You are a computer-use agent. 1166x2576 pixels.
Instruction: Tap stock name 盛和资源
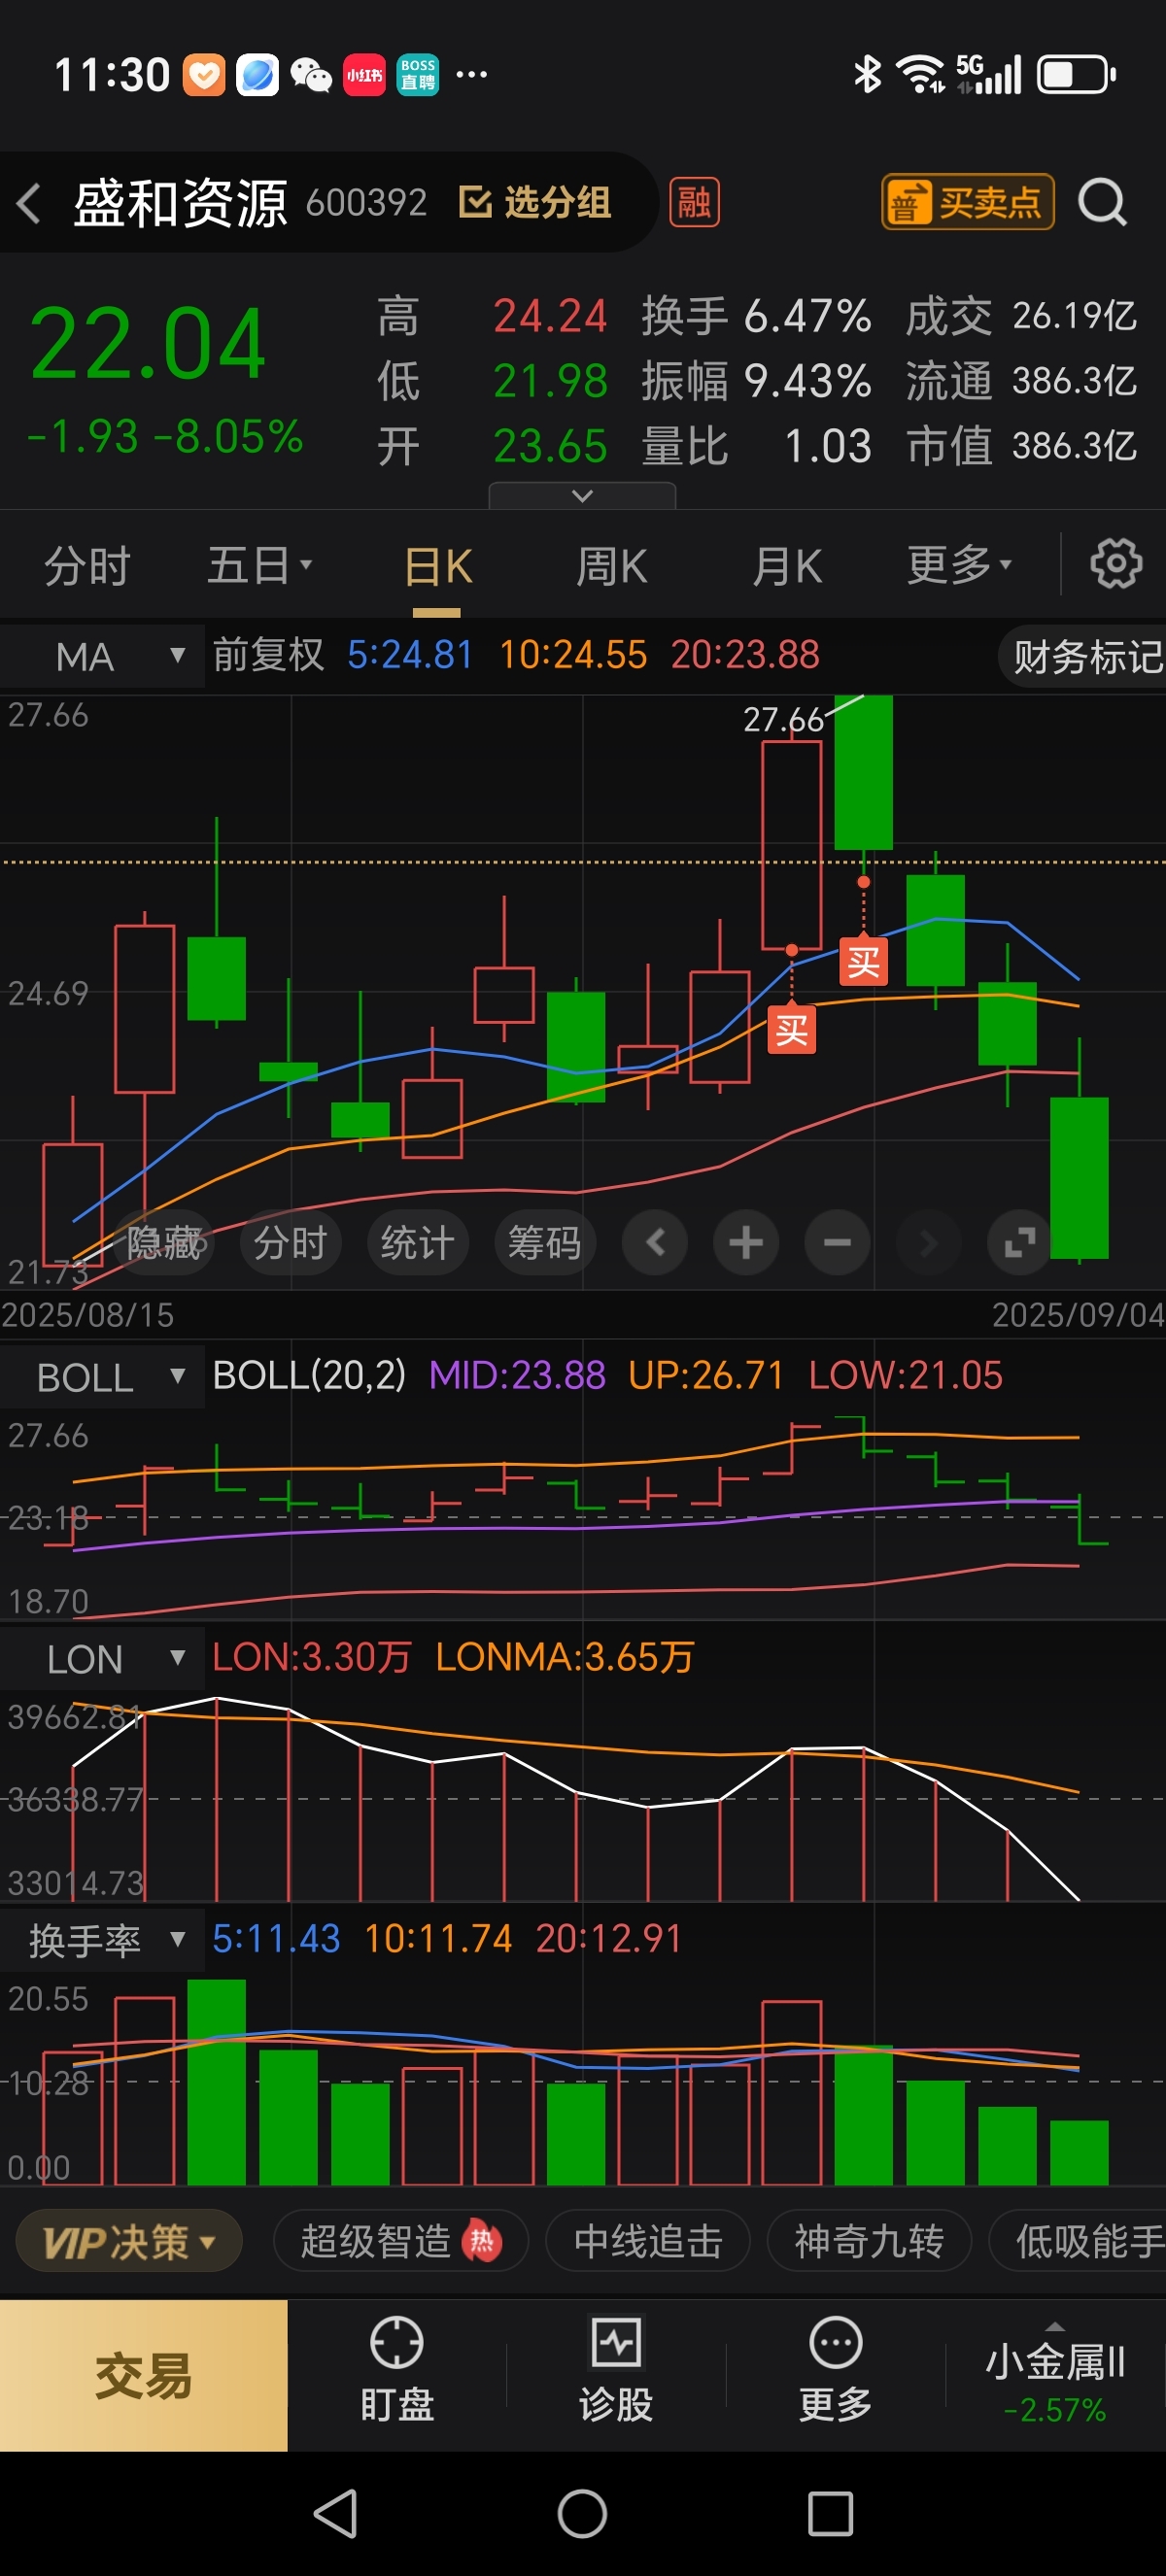(180, 203)
